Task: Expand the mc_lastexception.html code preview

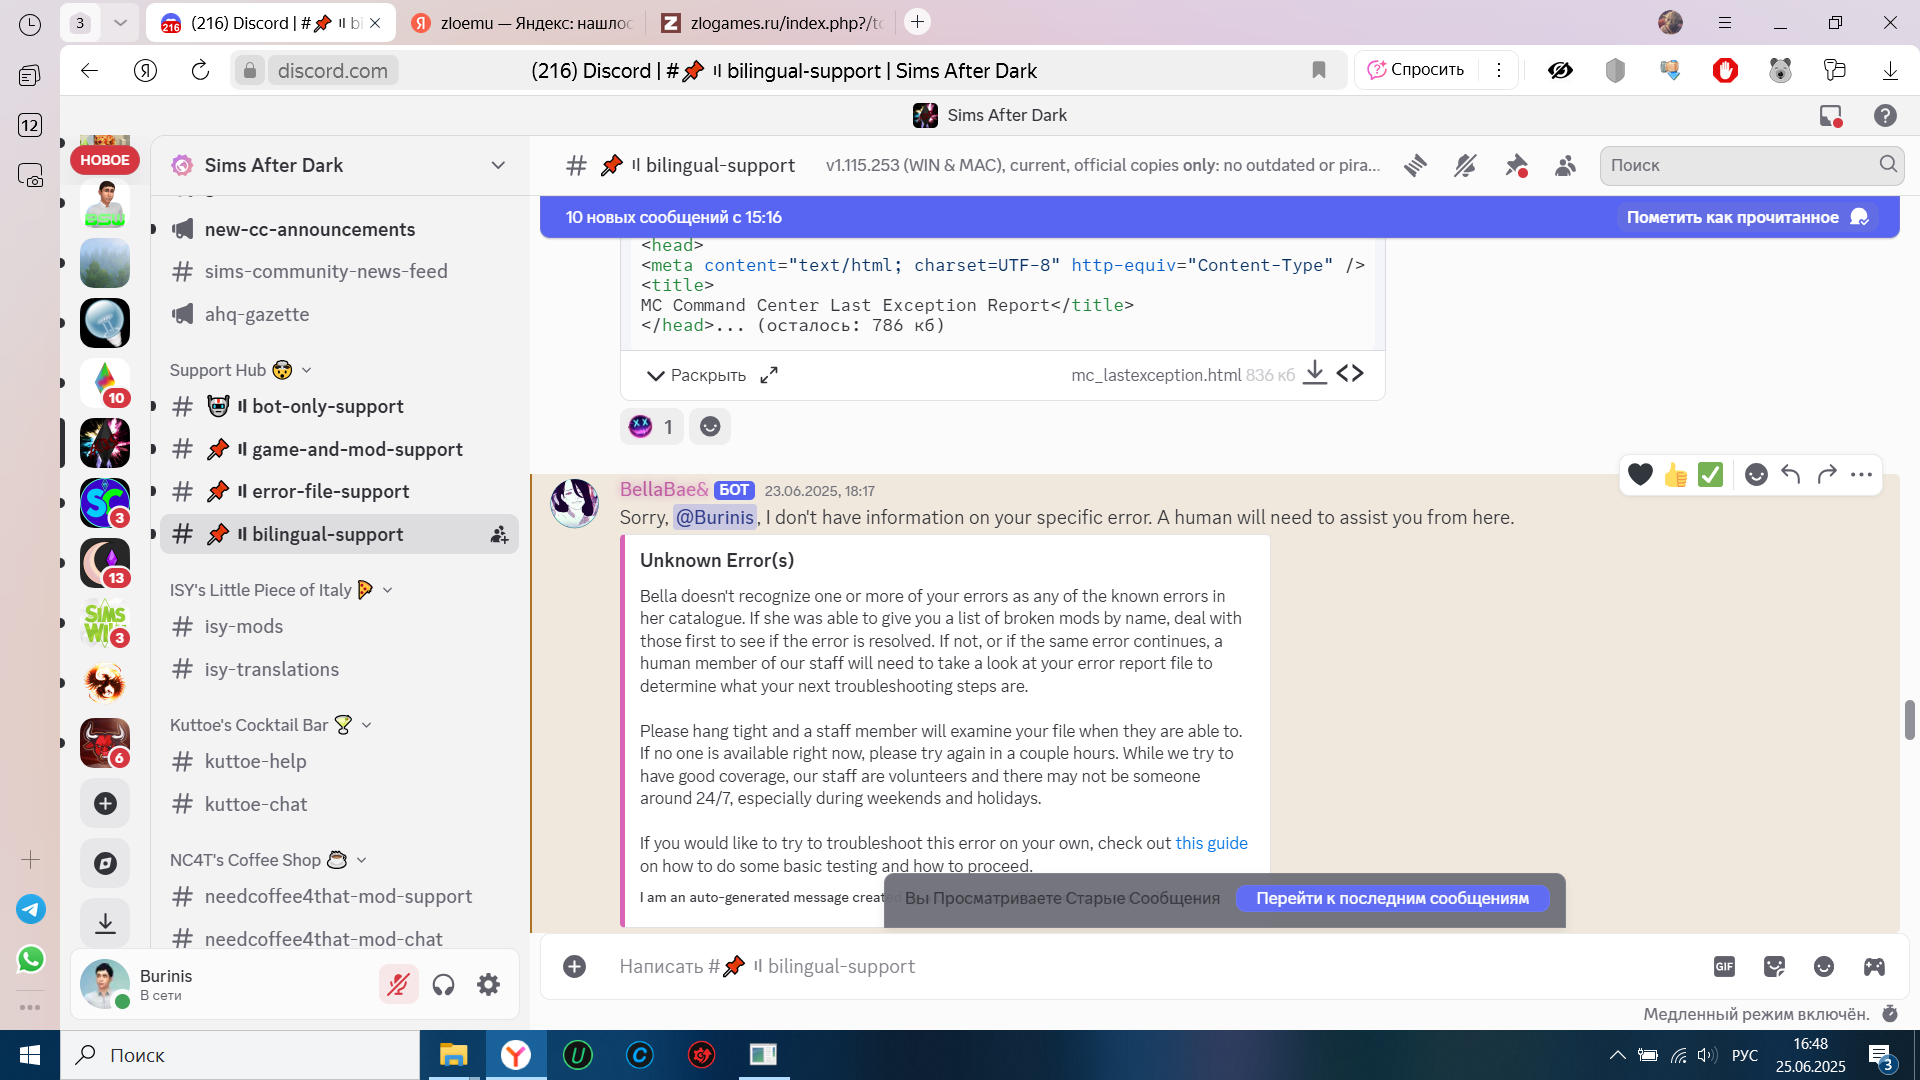Action: (x=696, y=375)
